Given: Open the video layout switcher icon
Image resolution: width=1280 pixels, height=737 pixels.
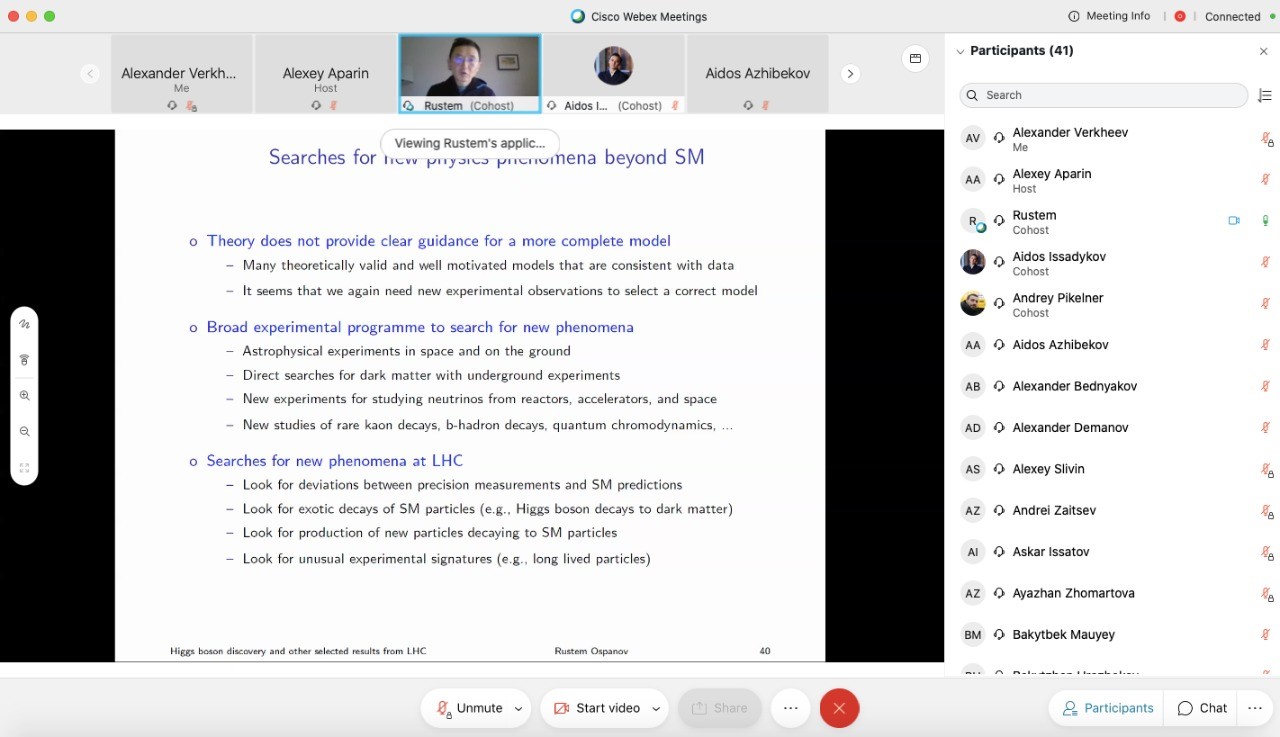Looking at the screenshot, I should point(914,59).
